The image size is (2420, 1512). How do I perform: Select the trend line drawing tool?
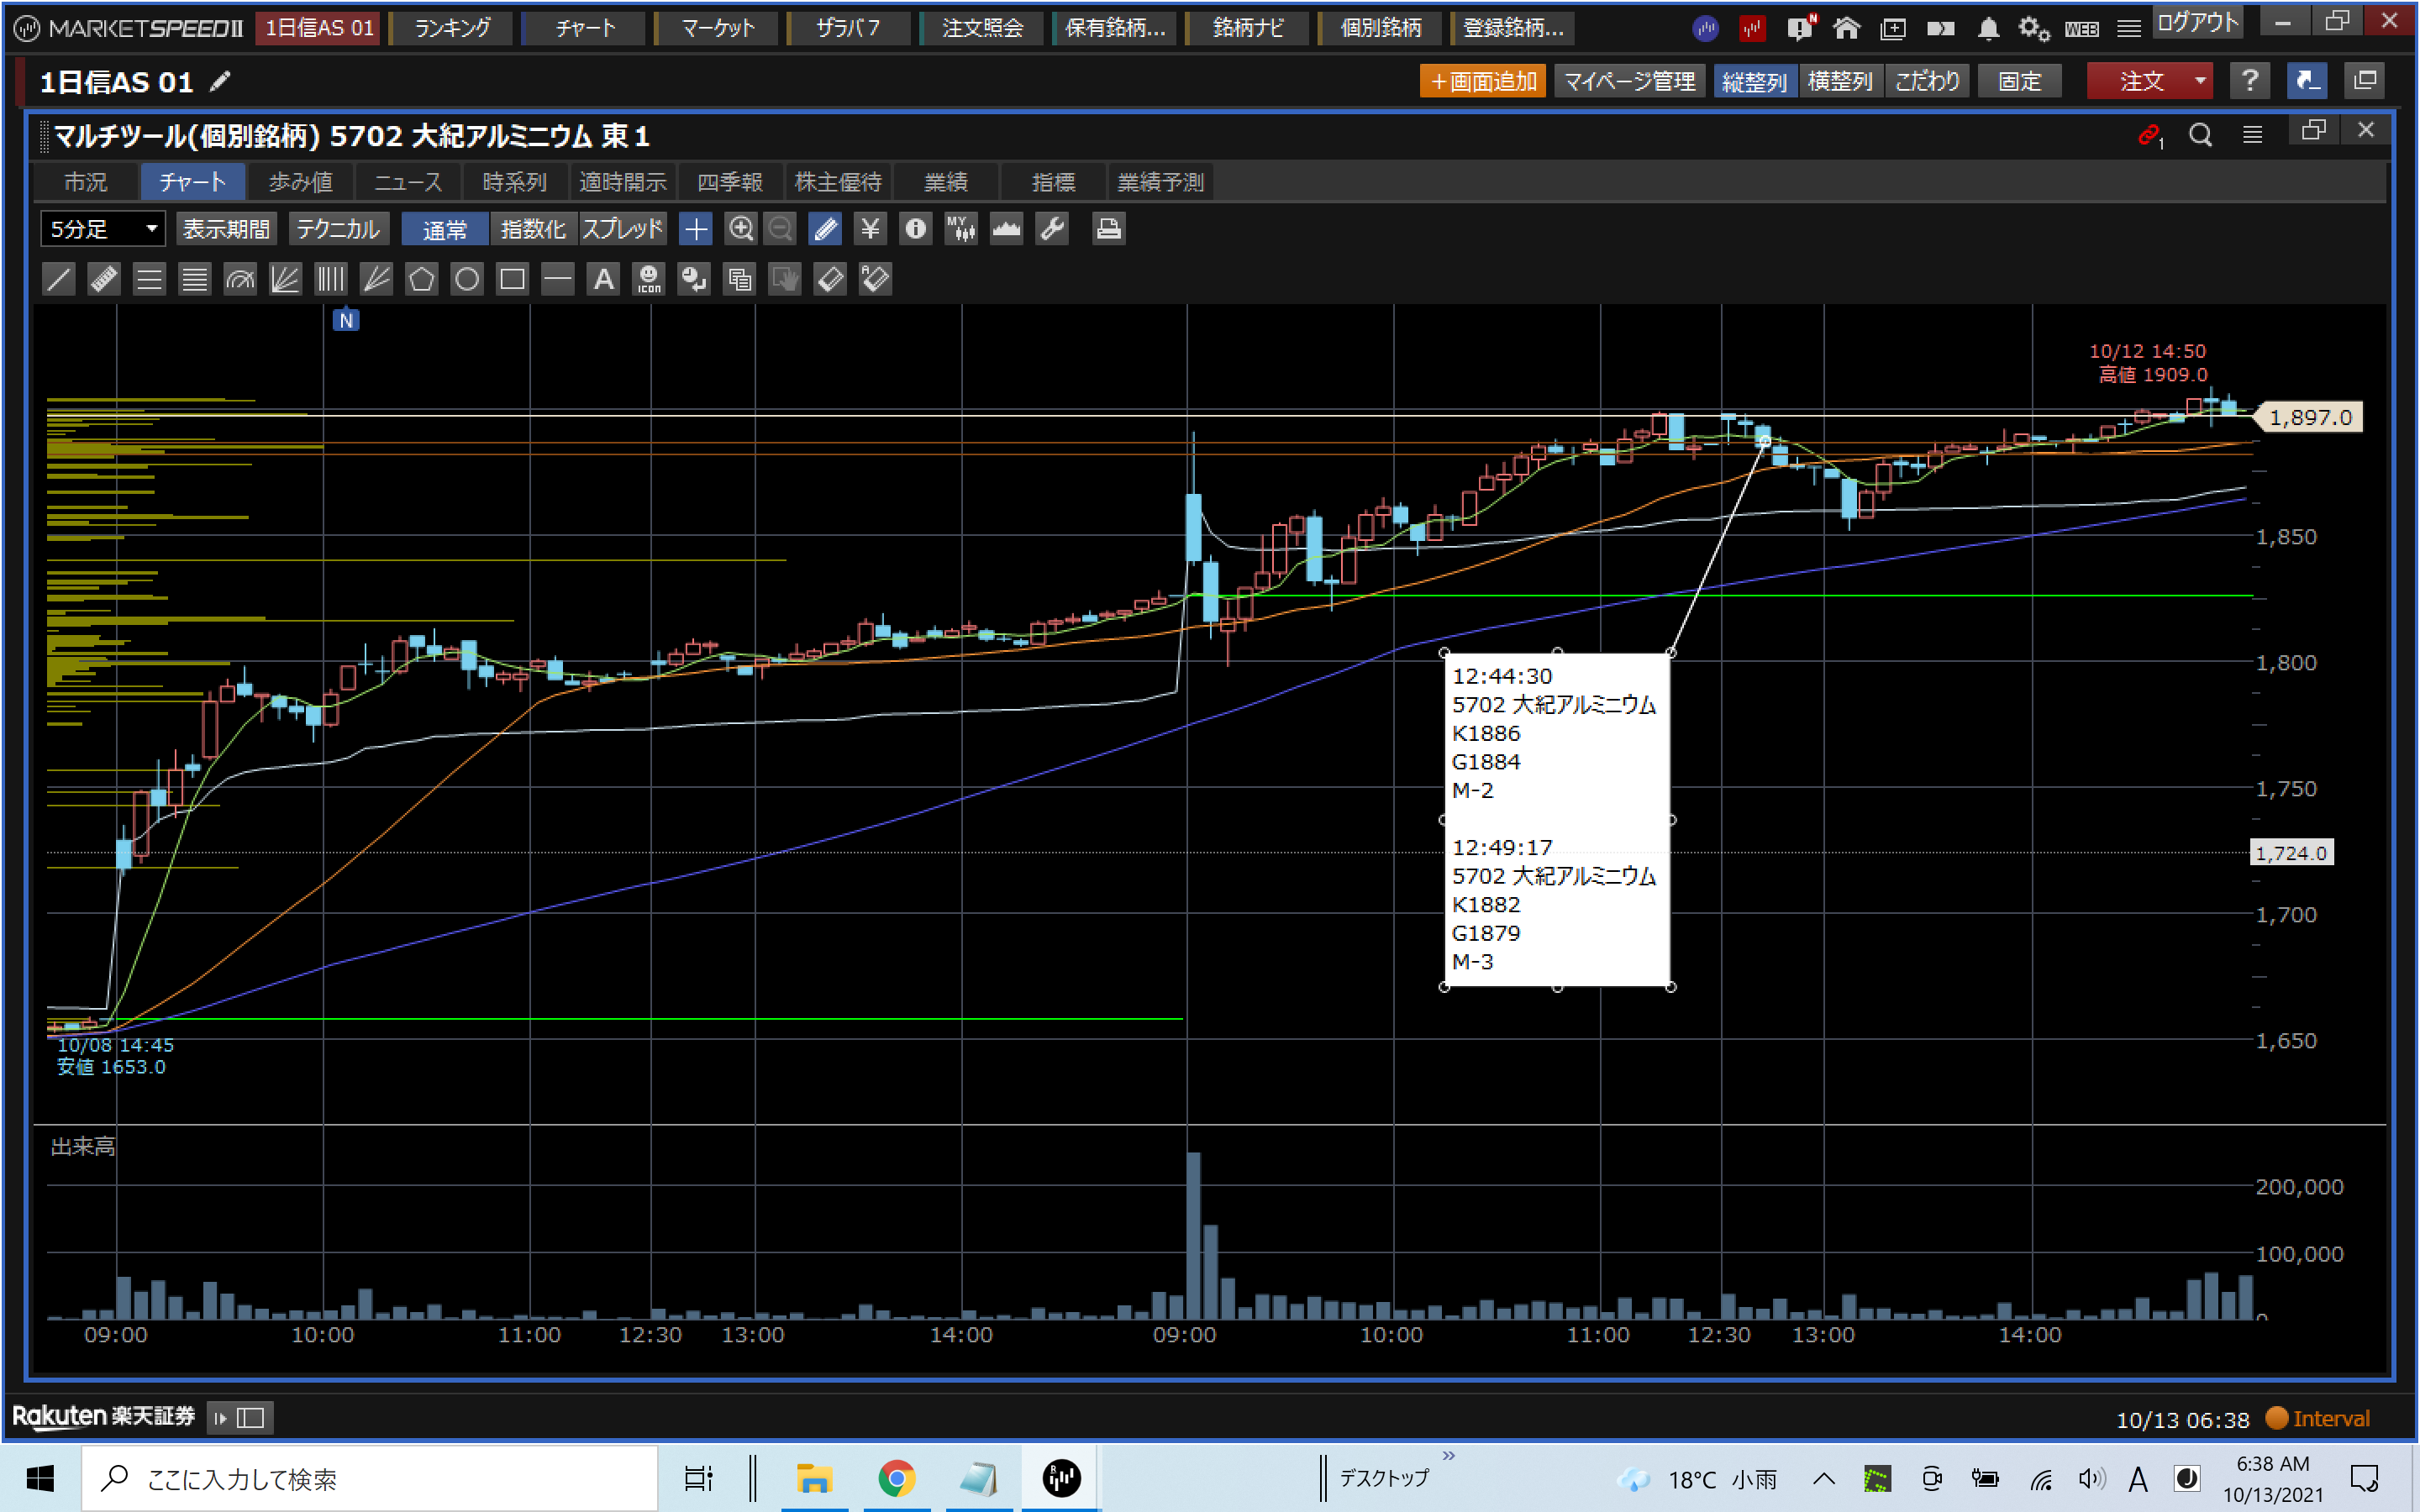(x=59, y=279)
